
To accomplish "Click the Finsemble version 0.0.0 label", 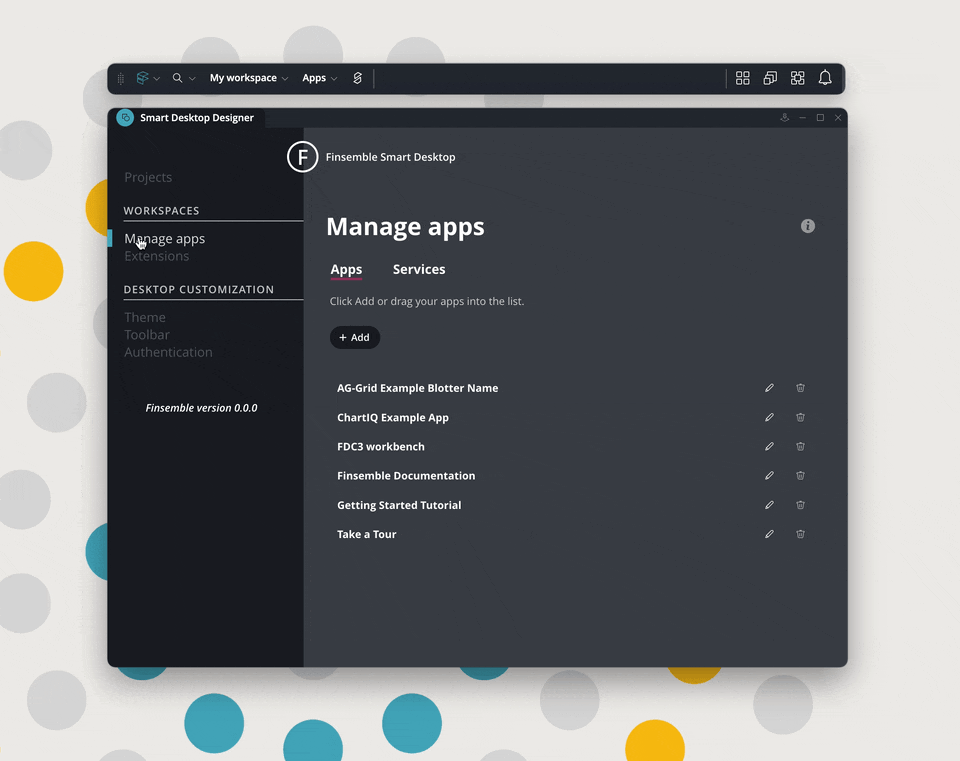I will pyautogui.click(x=201, y=408).
